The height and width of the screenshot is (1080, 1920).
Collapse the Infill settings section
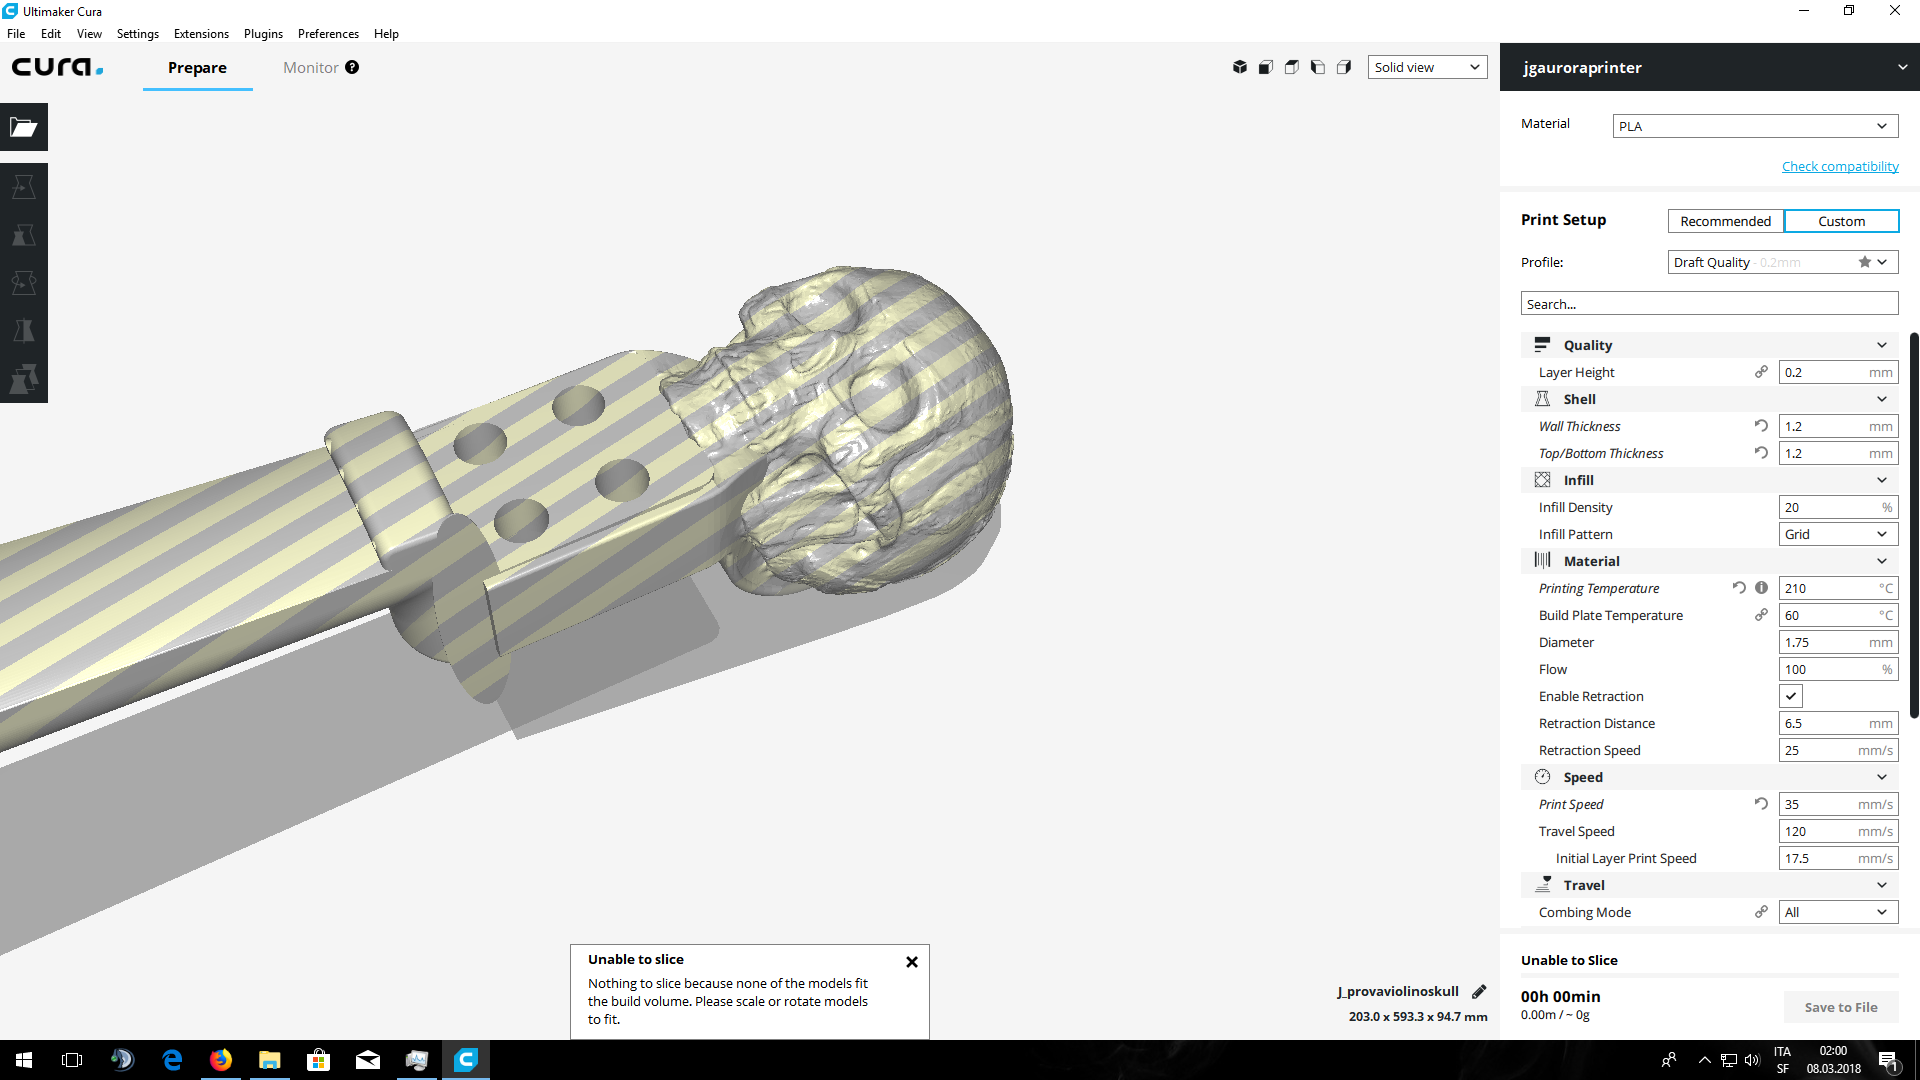(x=1709, y=480)
